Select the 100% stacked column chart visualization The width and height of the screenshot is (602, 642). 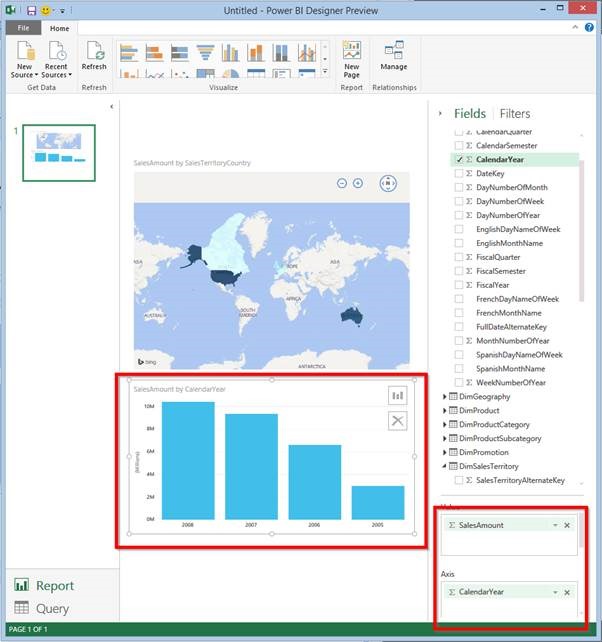281,53
